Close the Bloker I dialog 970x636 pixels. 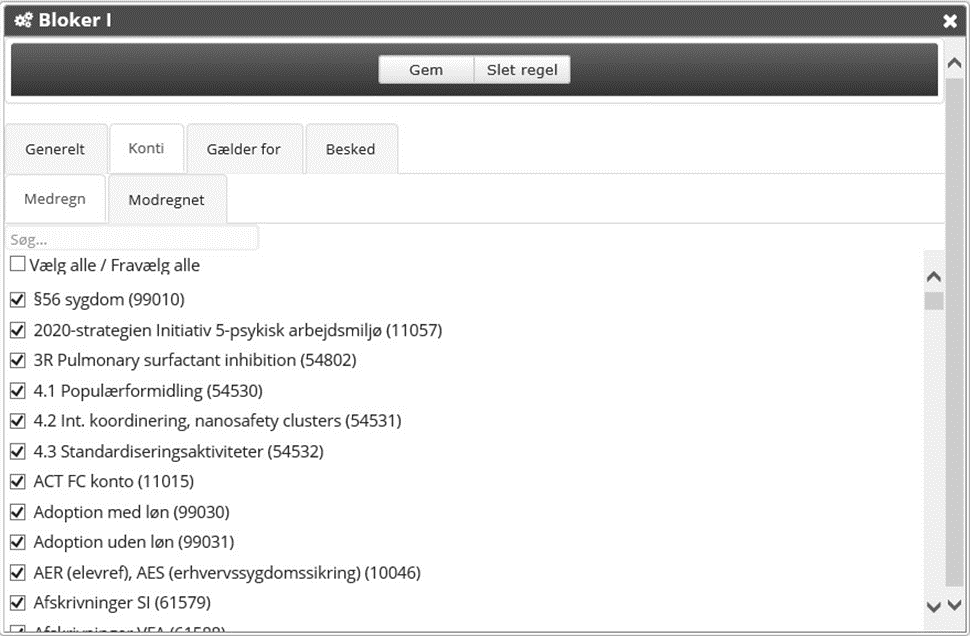pyautogui.click(x=949, y=21)
